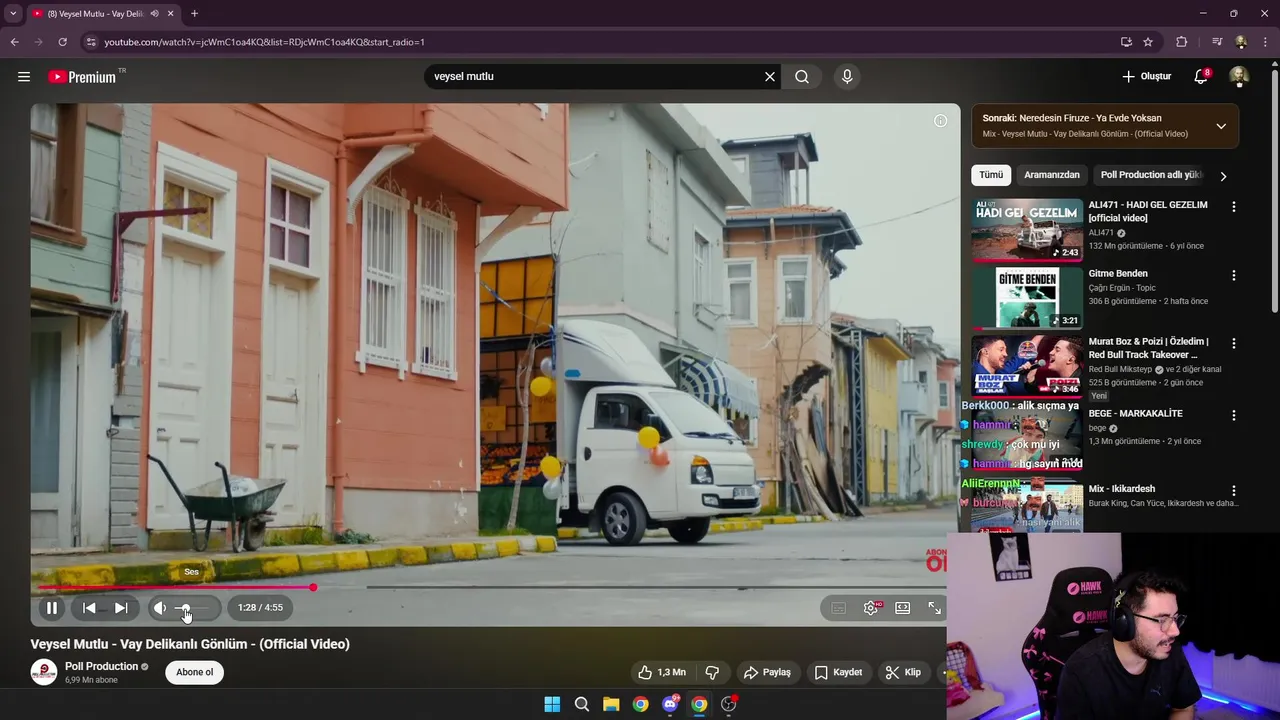Viewport: 1280px width, 720px height.
Task: Open the YouTube hamburger guide menu
Action: [x=24, y=76]
